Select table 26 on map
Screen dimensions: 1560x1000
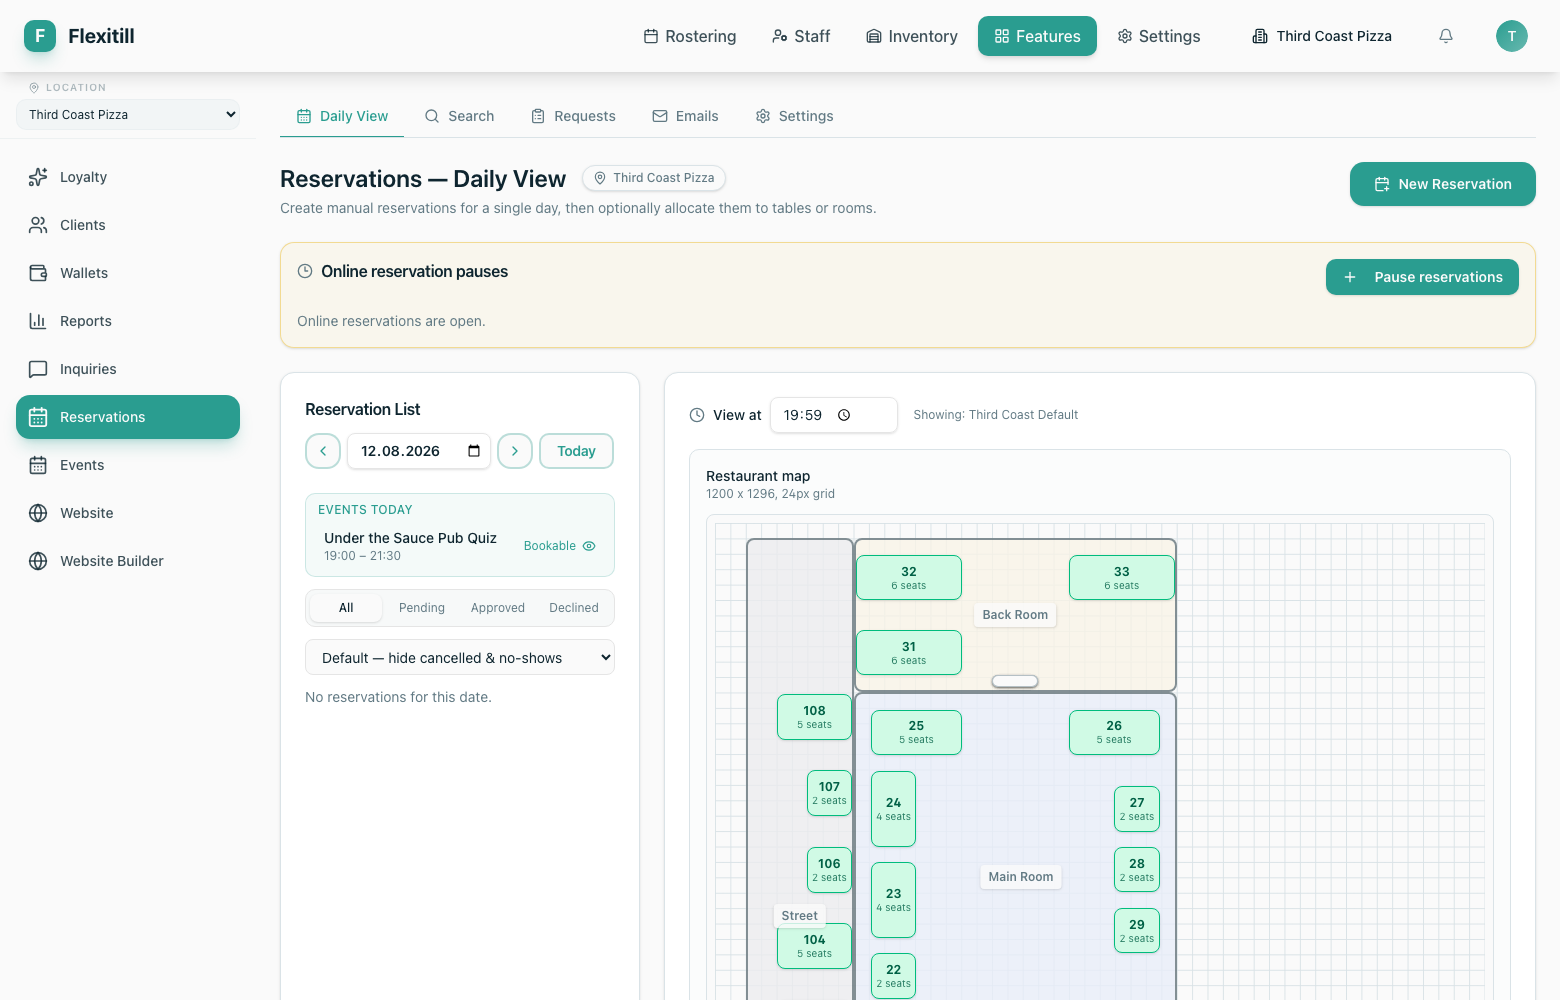coord(1114,732)
